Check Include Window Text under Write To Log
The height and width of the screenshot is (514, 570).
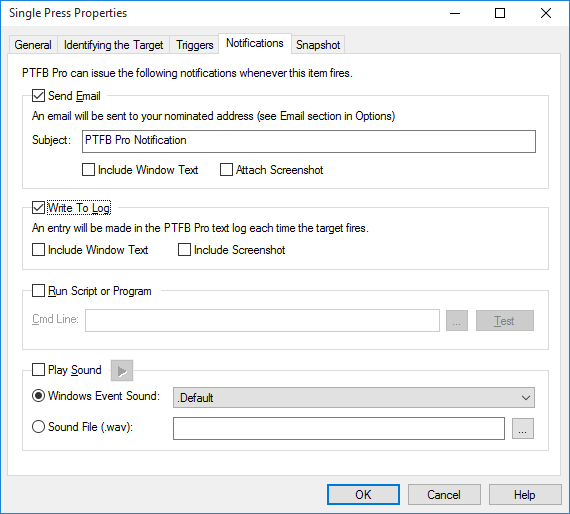pos(39,250)
